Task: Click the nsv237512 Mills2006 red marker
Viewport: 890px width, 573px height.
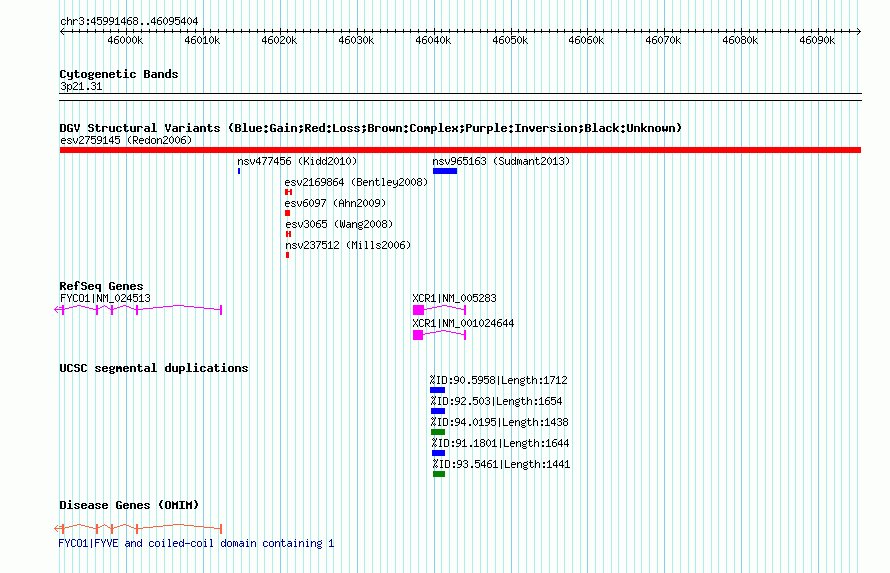Action: coord(288,255)
